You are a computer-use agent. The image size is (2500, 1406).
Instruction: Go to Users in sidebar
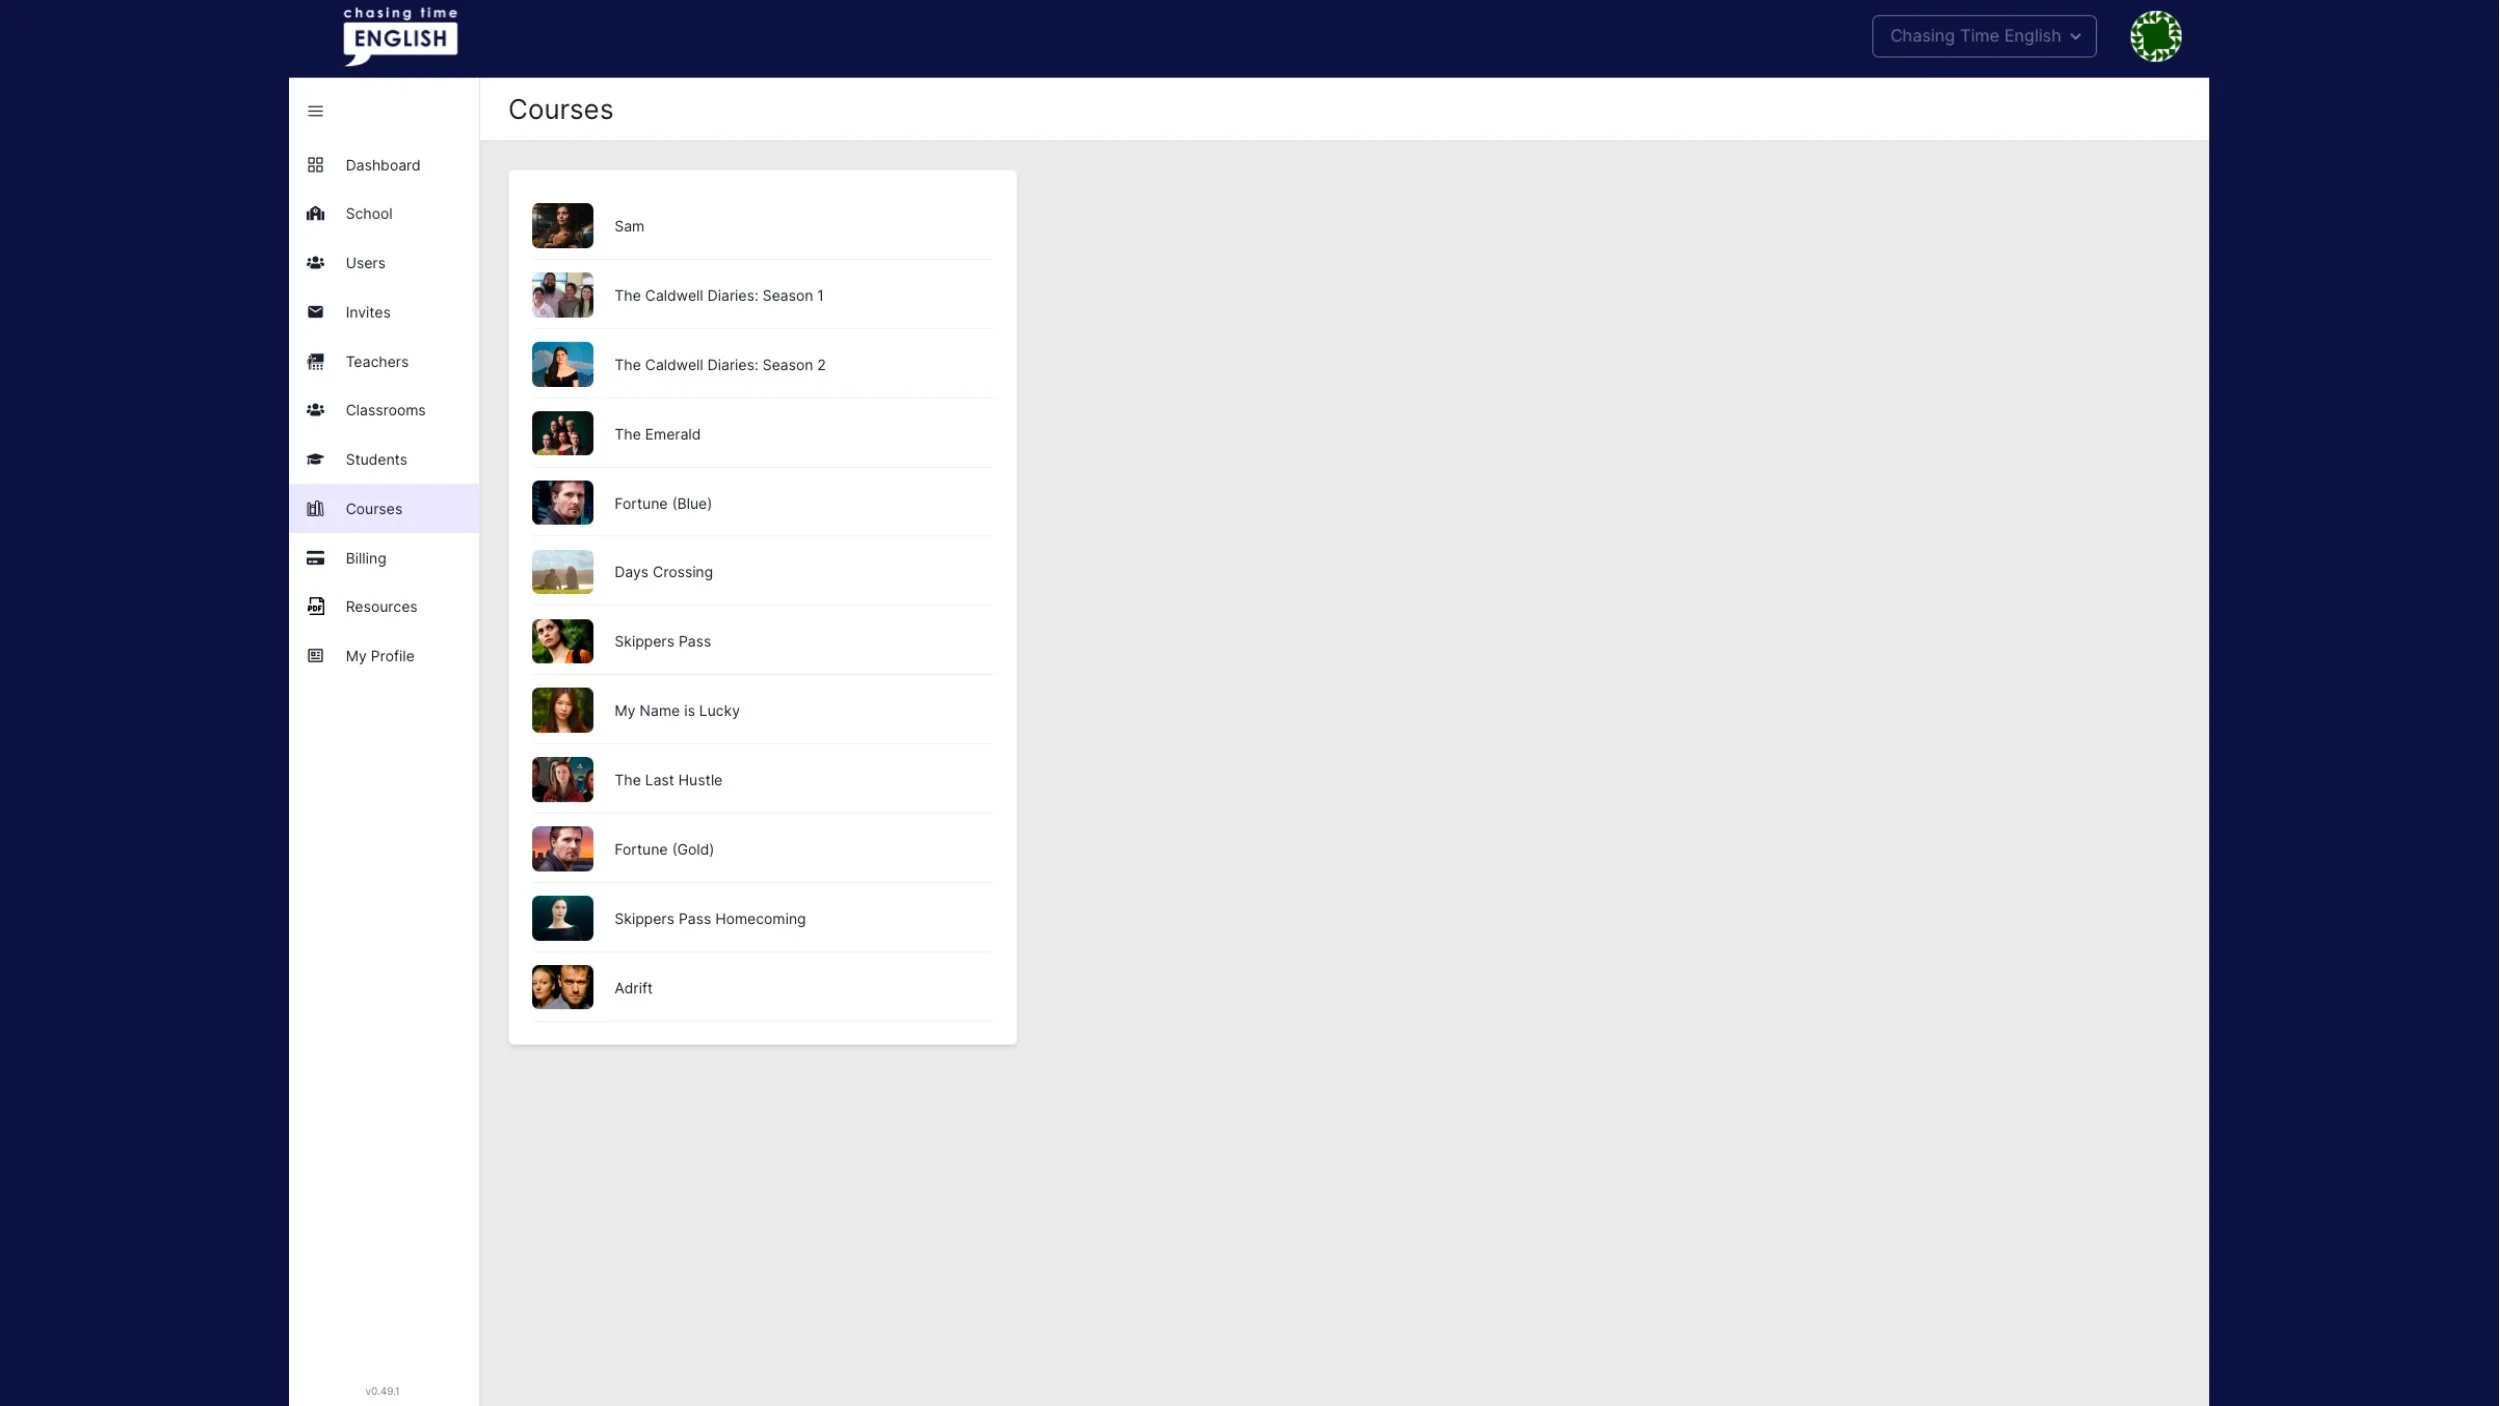pyautogui.click(x=365, y=263)
